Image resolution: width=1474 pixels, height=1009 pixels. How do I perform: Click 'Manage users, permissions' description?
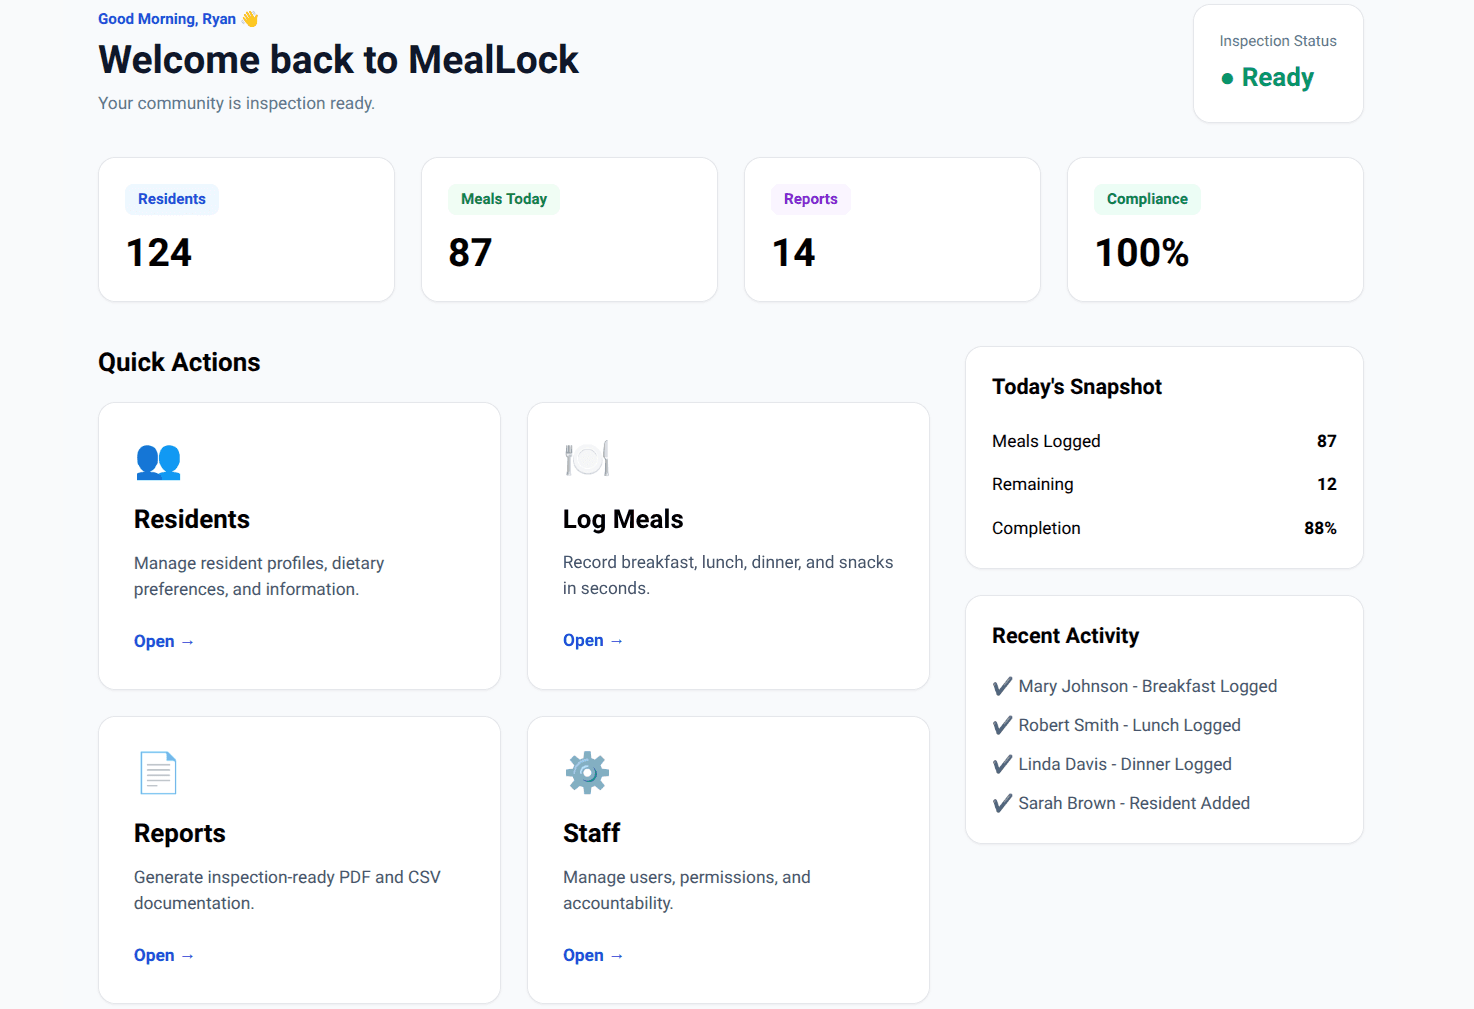(687, 890)
